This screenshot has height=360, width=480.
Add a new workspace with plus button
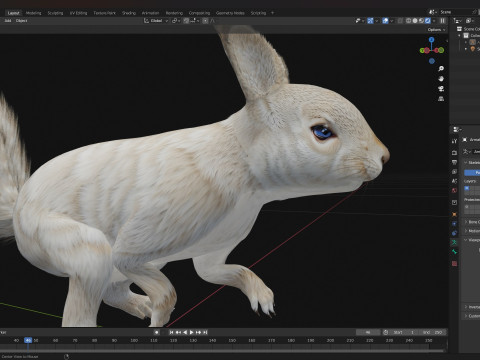pyautogui.click(x=272, y=13)
